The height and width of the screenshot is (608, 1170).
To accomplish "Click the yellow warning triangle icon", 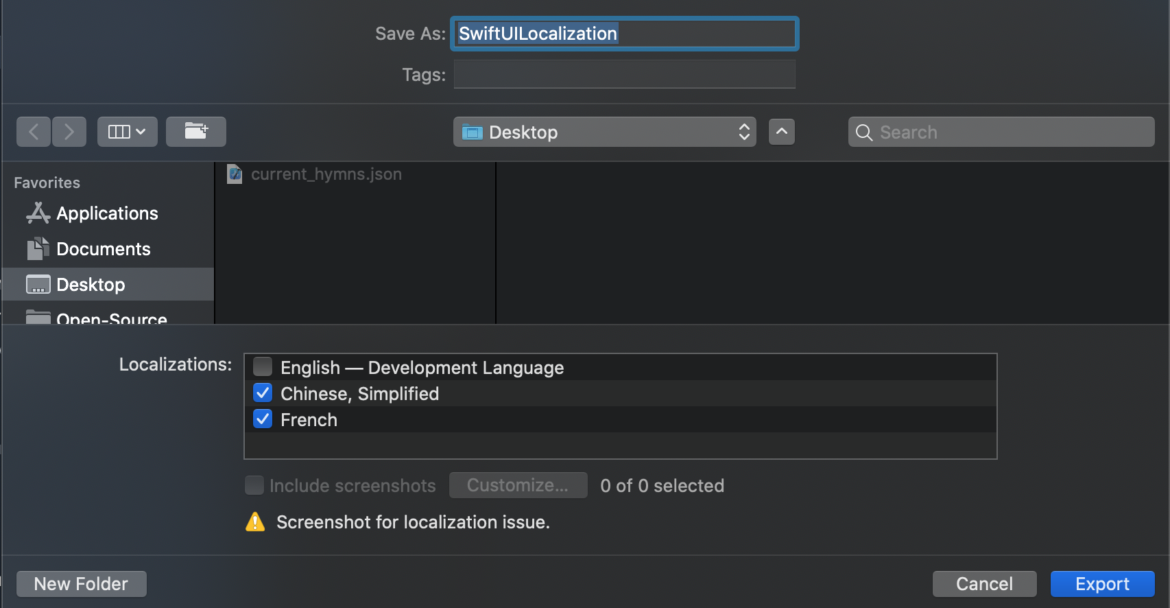I will (255, 521).
